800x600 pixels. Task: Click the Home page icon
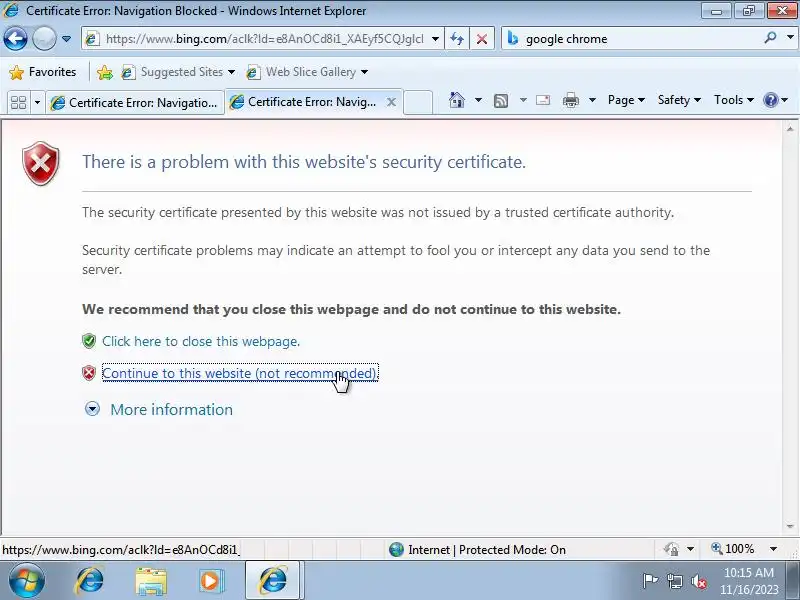tap(457, 100)
